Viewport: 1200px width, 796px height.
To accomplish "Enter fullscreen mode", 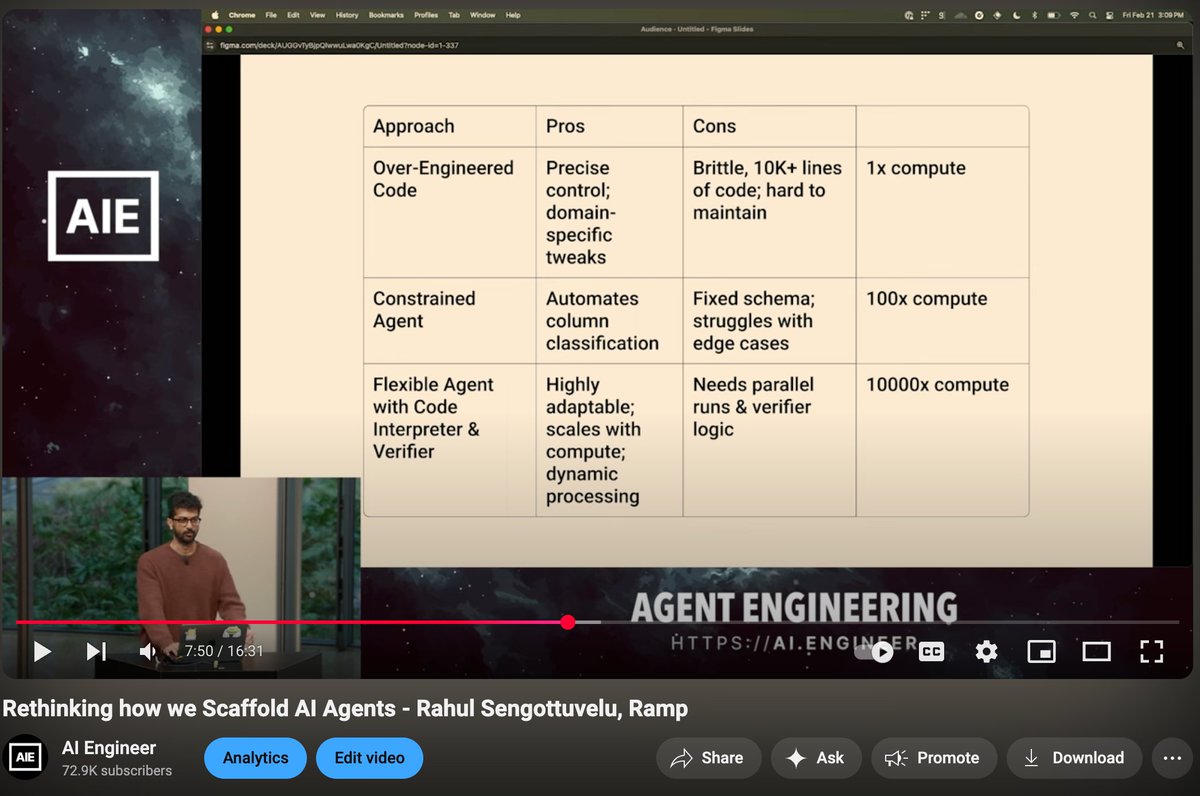I will (1151, 652).
